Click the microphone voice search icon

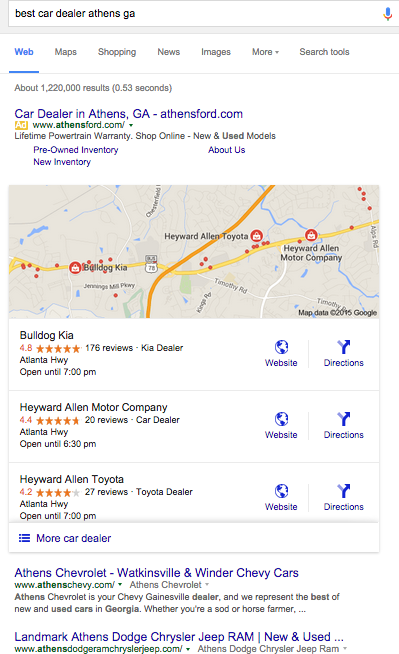click(387, 14)
